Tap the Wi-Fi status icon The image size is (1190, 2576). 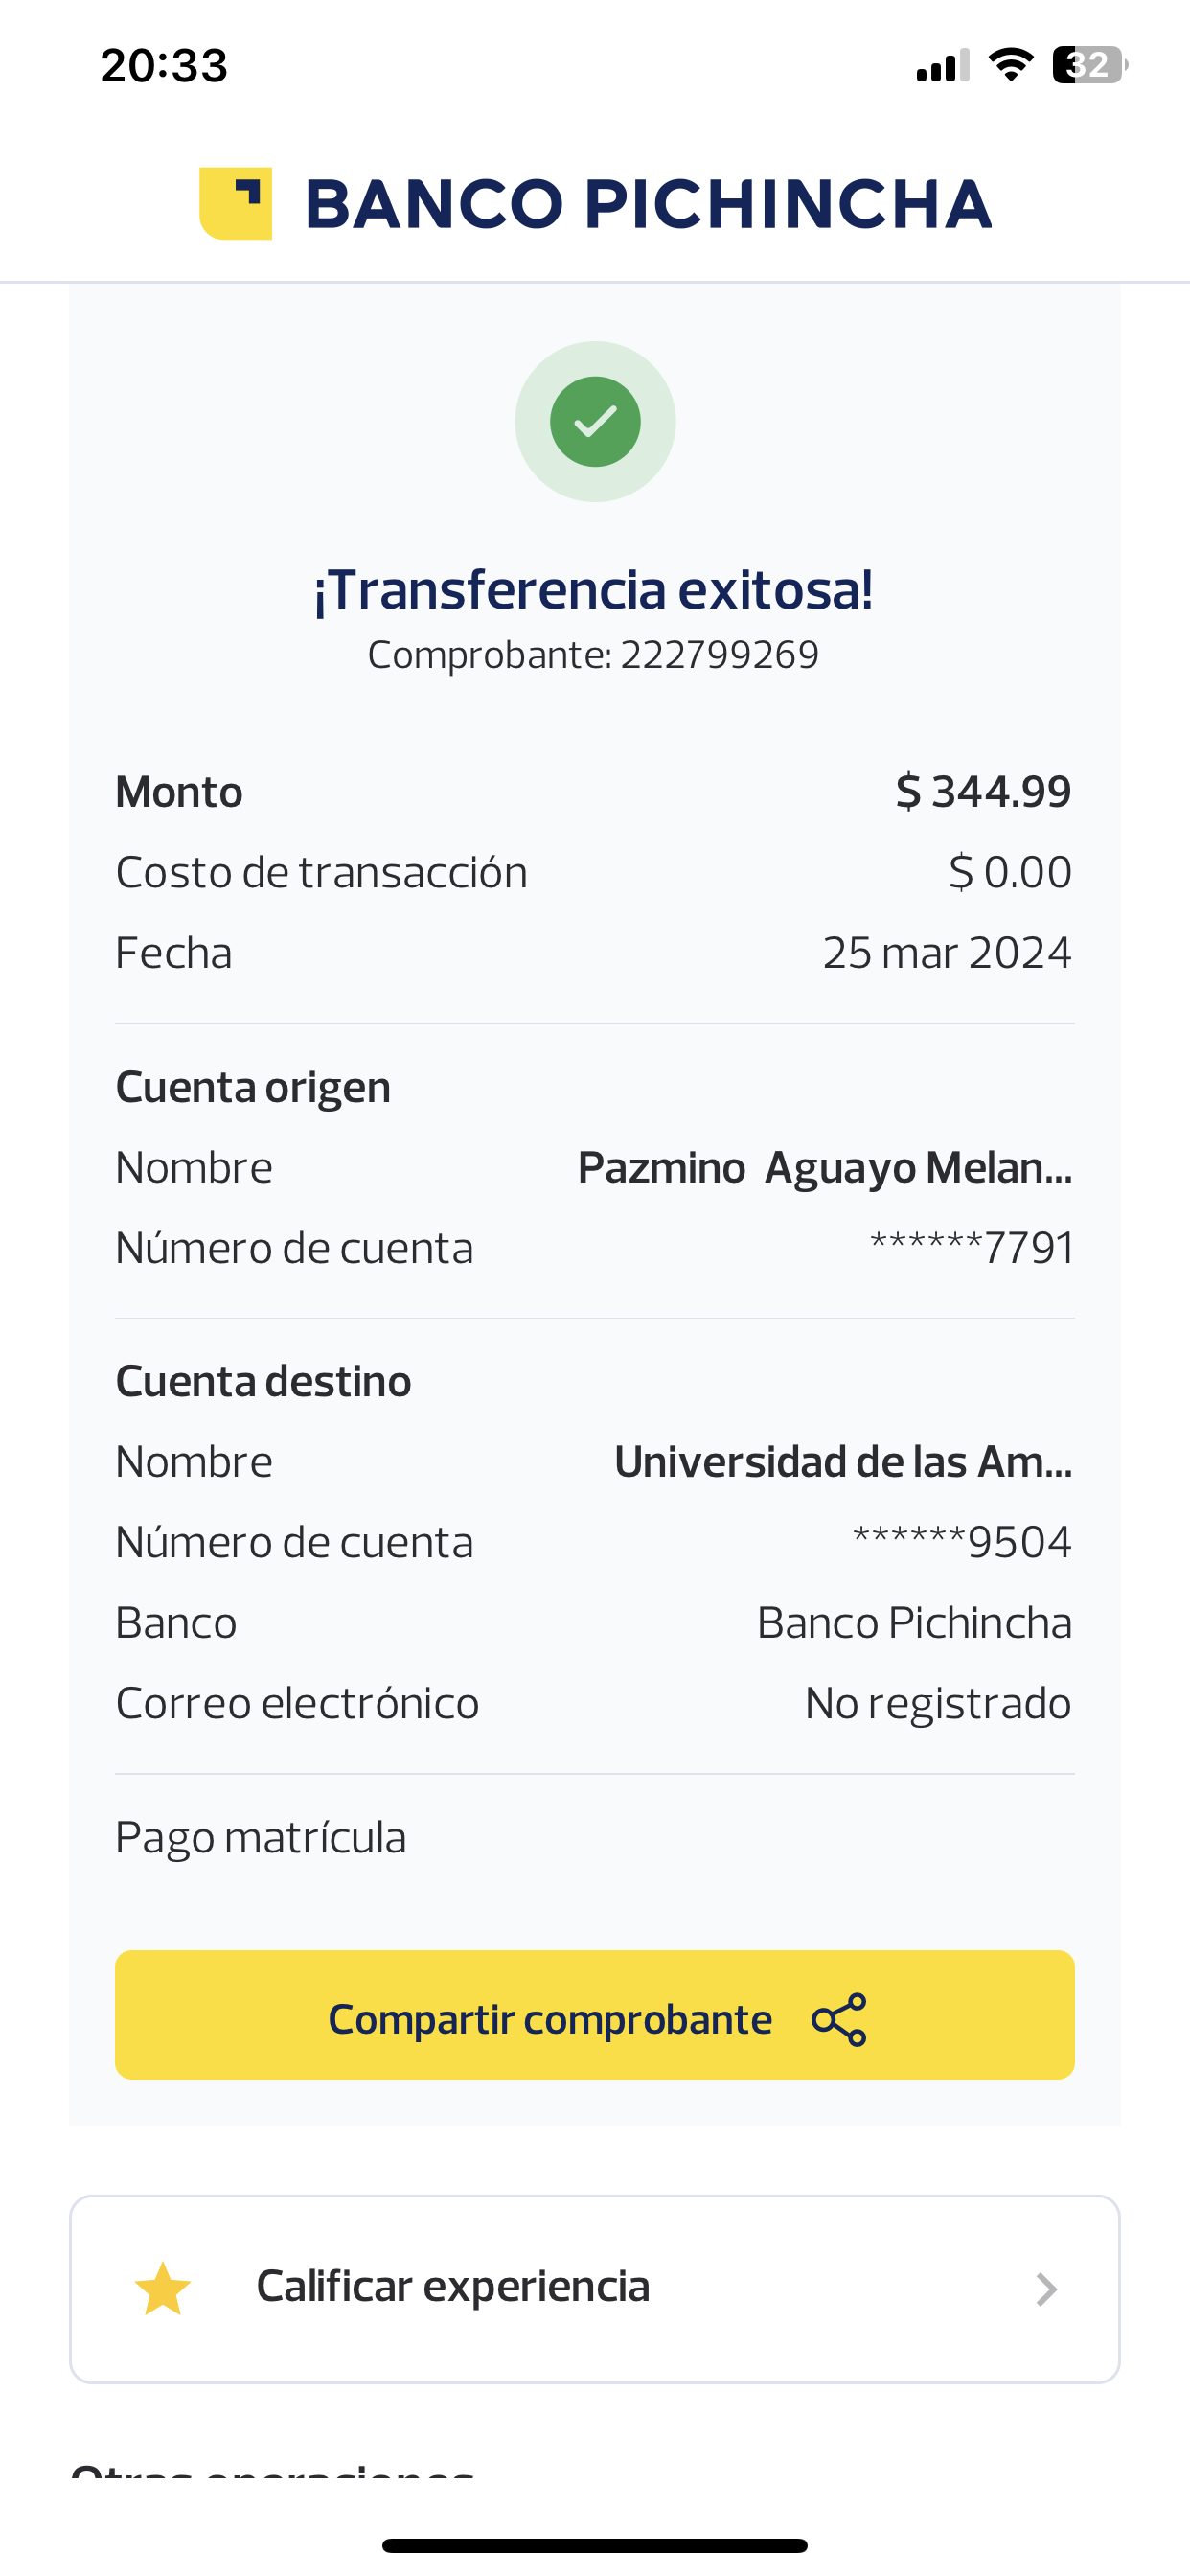[1010, 65]
